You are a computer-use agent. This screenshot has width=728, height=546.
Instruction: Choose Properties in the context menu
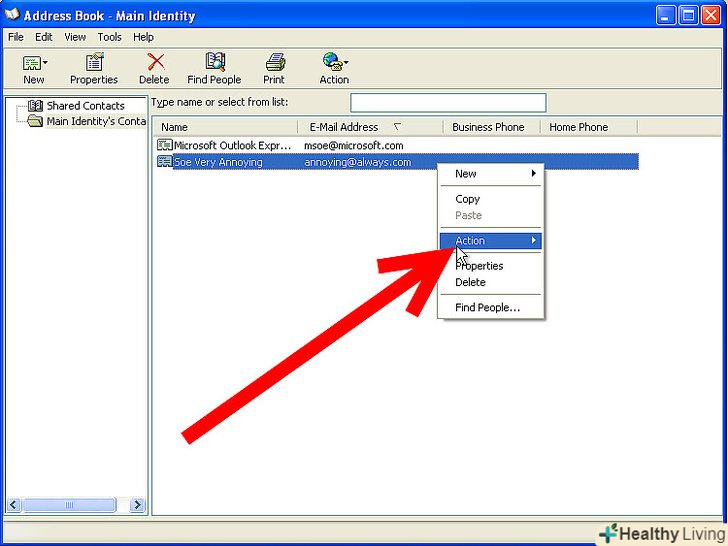point(490,266)
